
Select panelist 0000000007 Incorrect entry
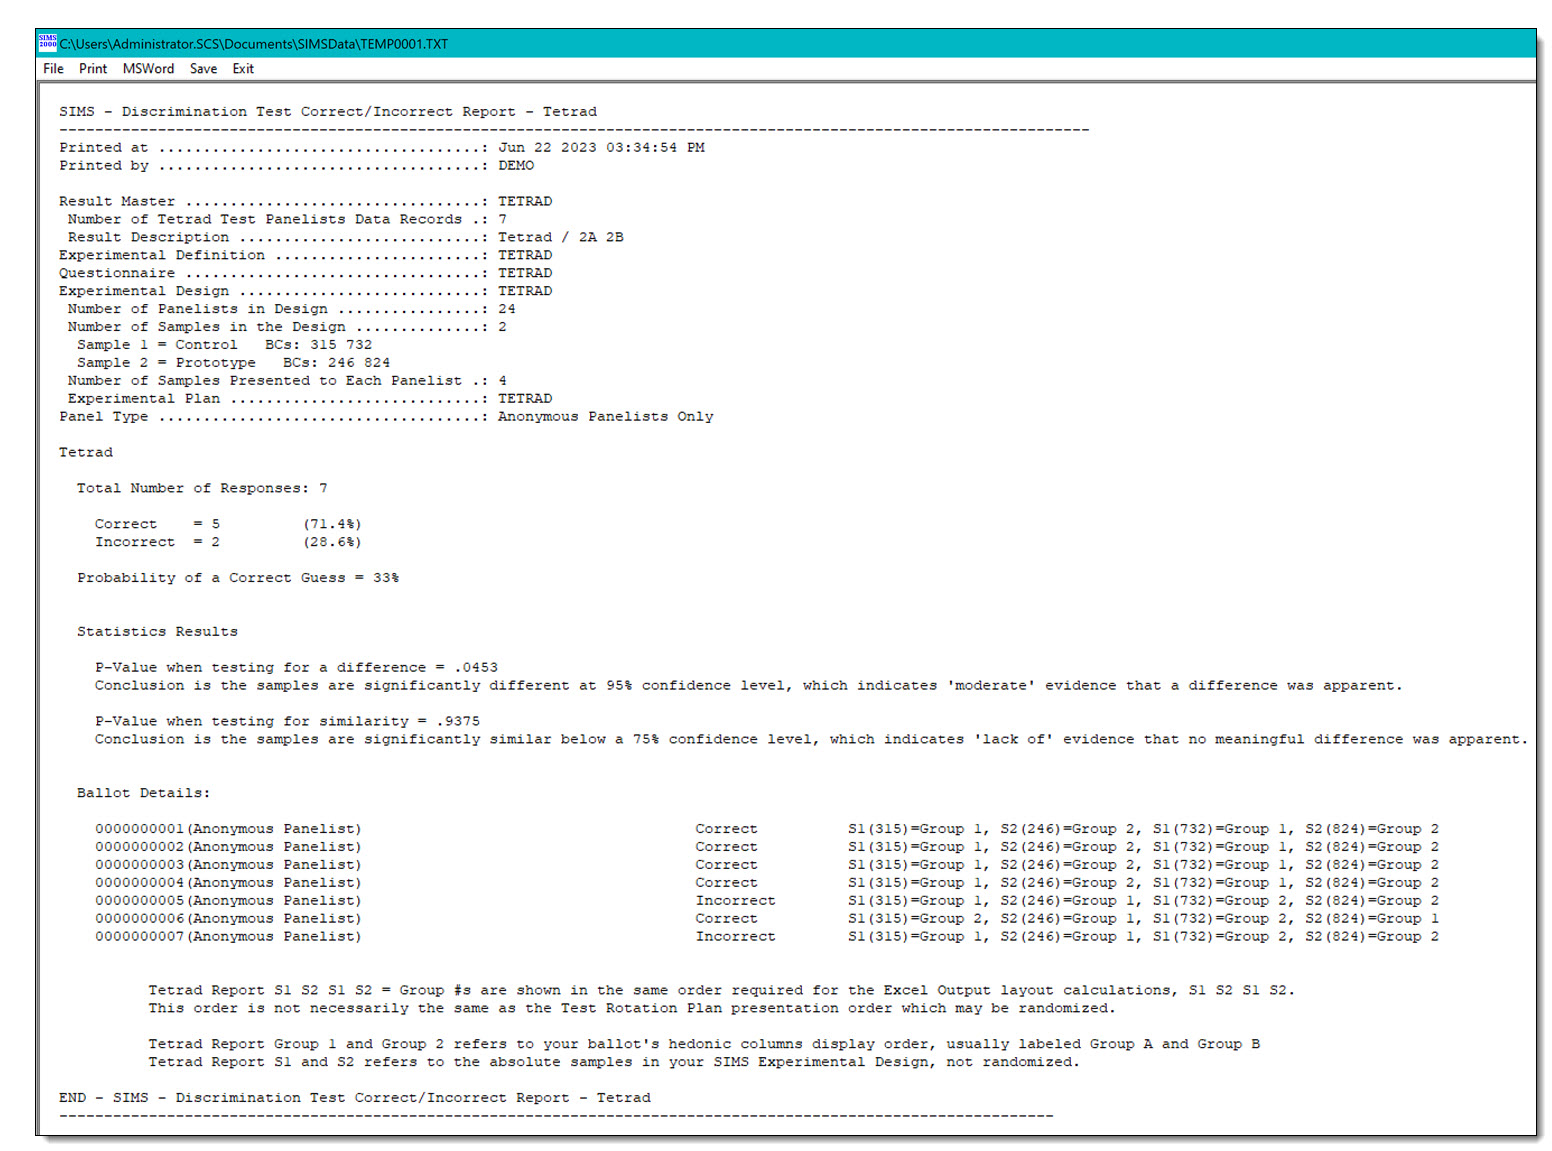tap(735, 936)
